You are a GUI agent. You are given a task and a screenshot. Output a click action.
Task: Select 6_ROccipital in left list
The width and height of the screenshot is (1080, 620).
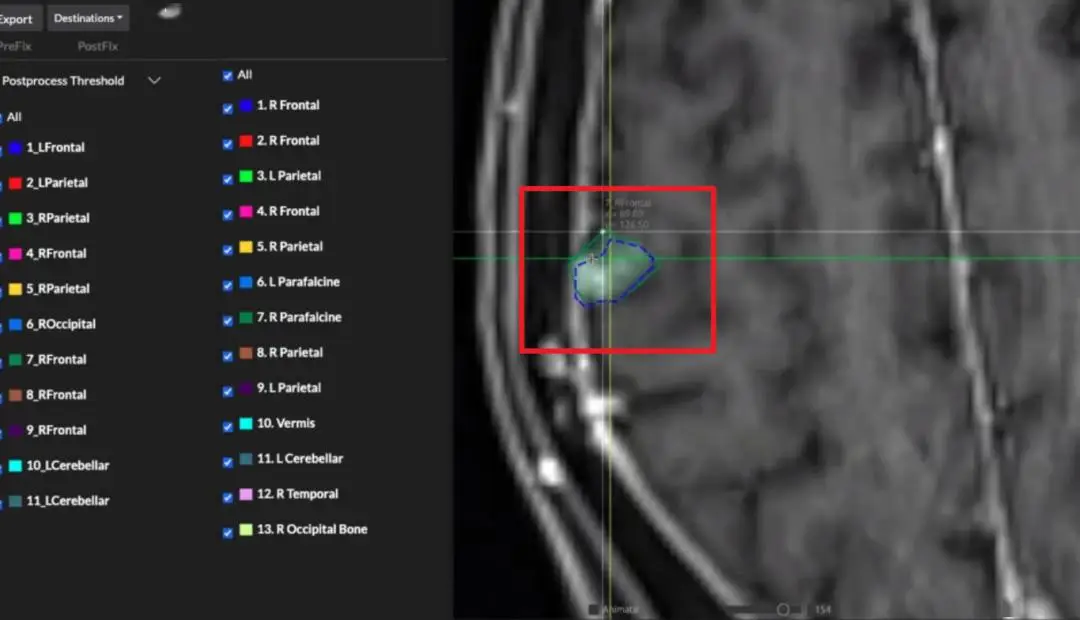coord(61,324)
